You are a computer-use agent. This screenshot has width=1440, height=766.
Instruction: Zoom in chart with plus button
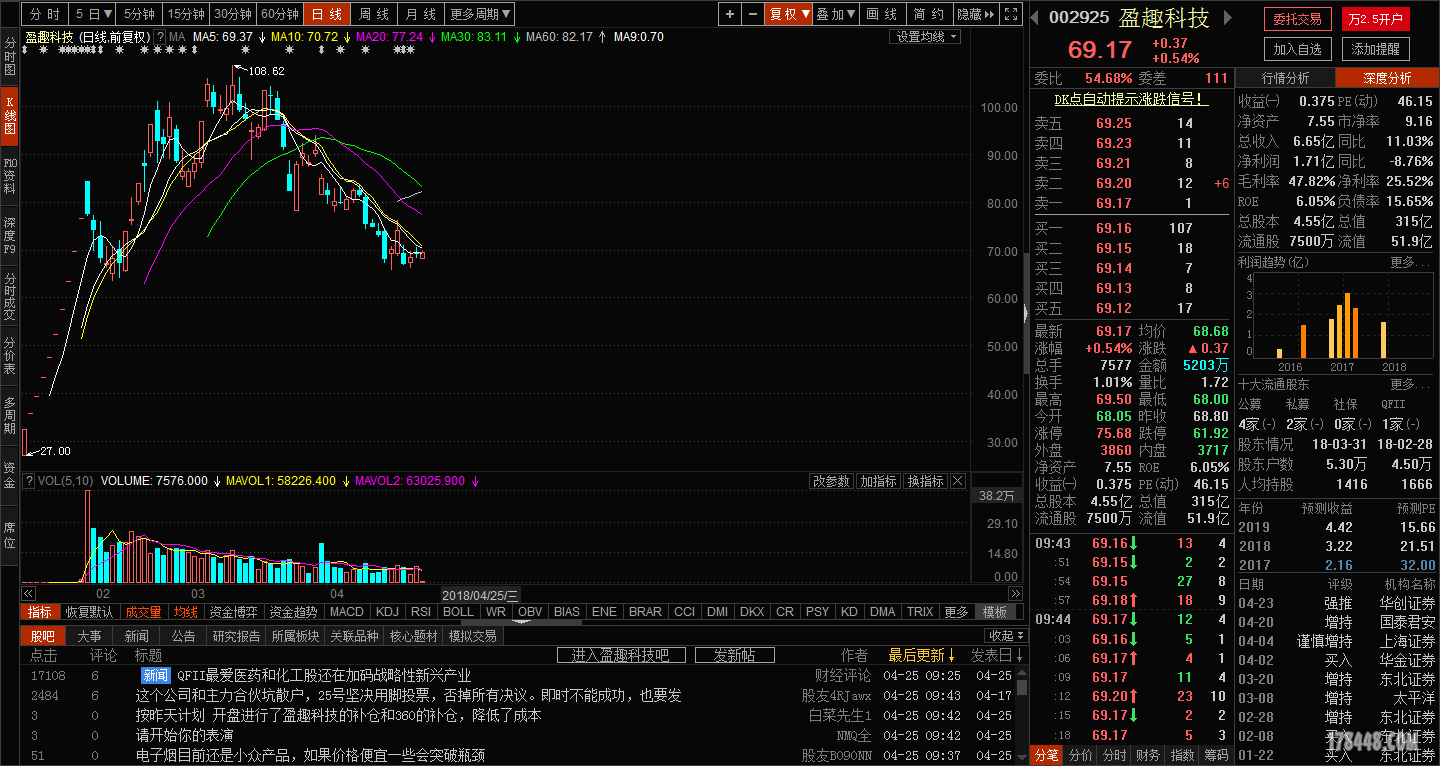point(730,14)
